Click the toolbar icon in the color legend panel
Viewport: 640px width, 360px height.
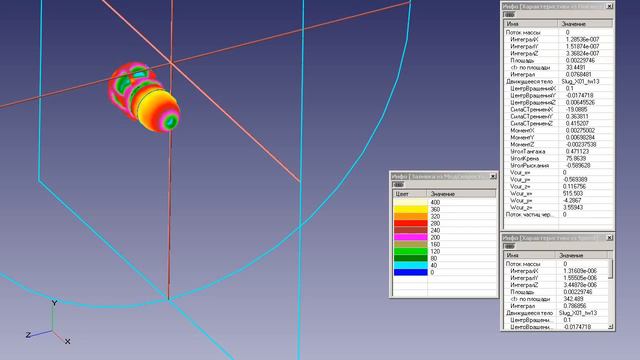tap(398, 185)
